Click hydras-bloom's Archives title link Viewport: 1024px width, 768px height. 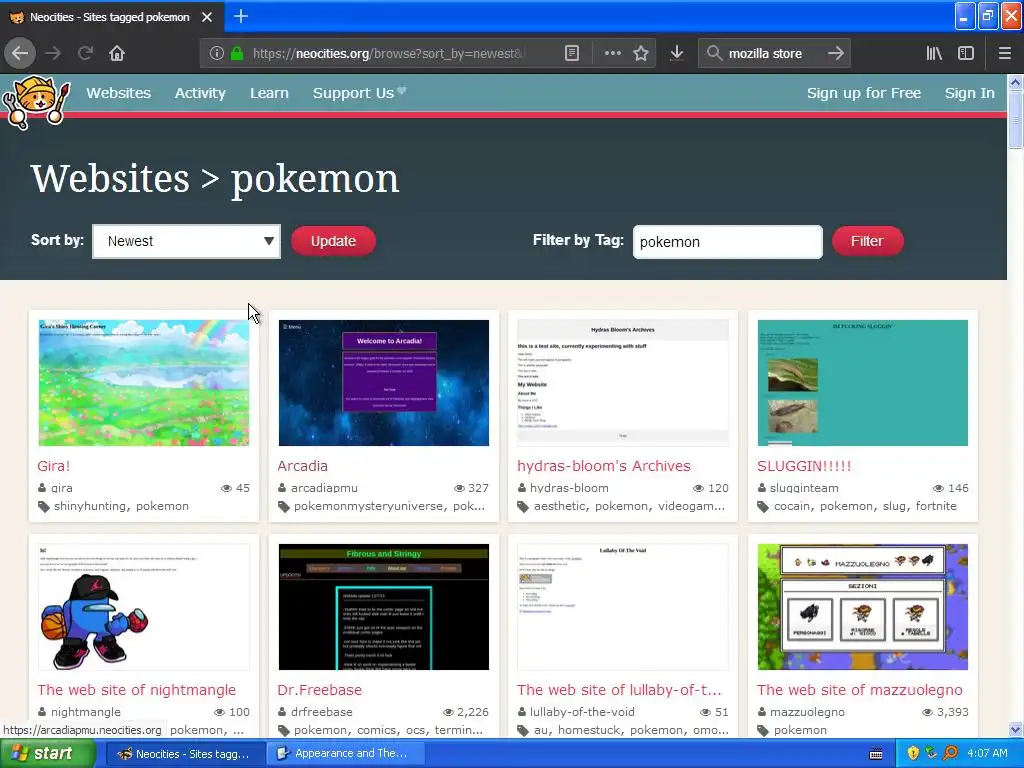tap(603, 466)
